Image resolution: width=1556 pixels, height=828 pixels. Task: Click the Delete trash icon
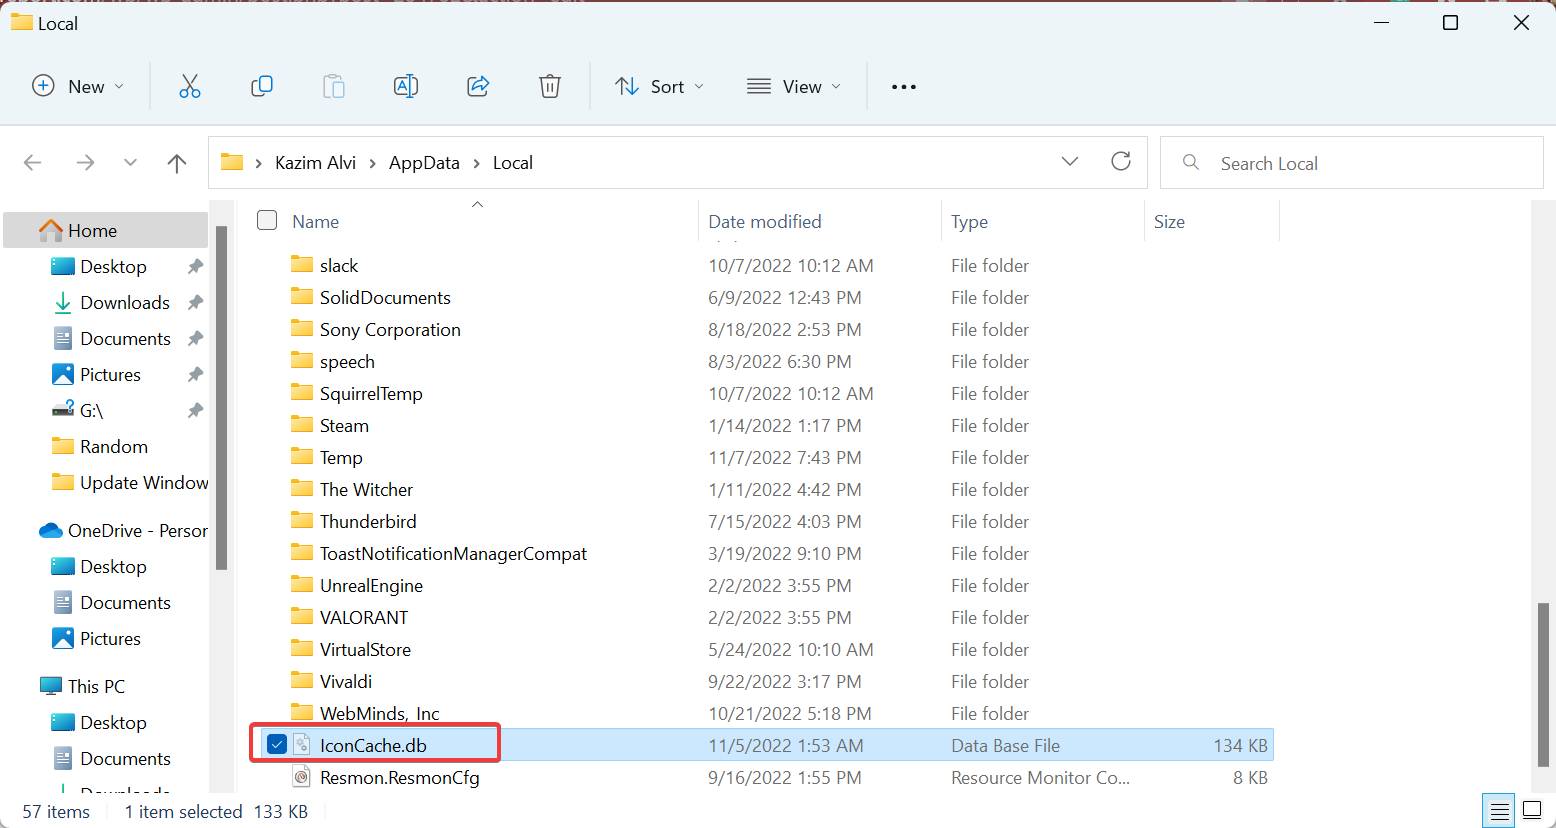tap(550, 87)
